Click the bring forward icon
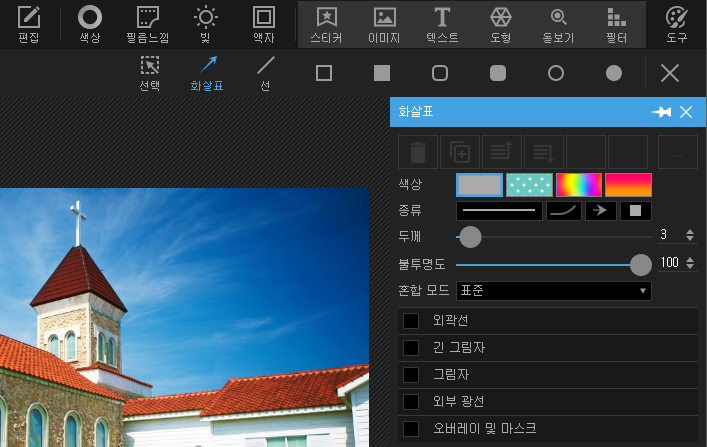The image size is (707, 447). [x=502, y=152]
